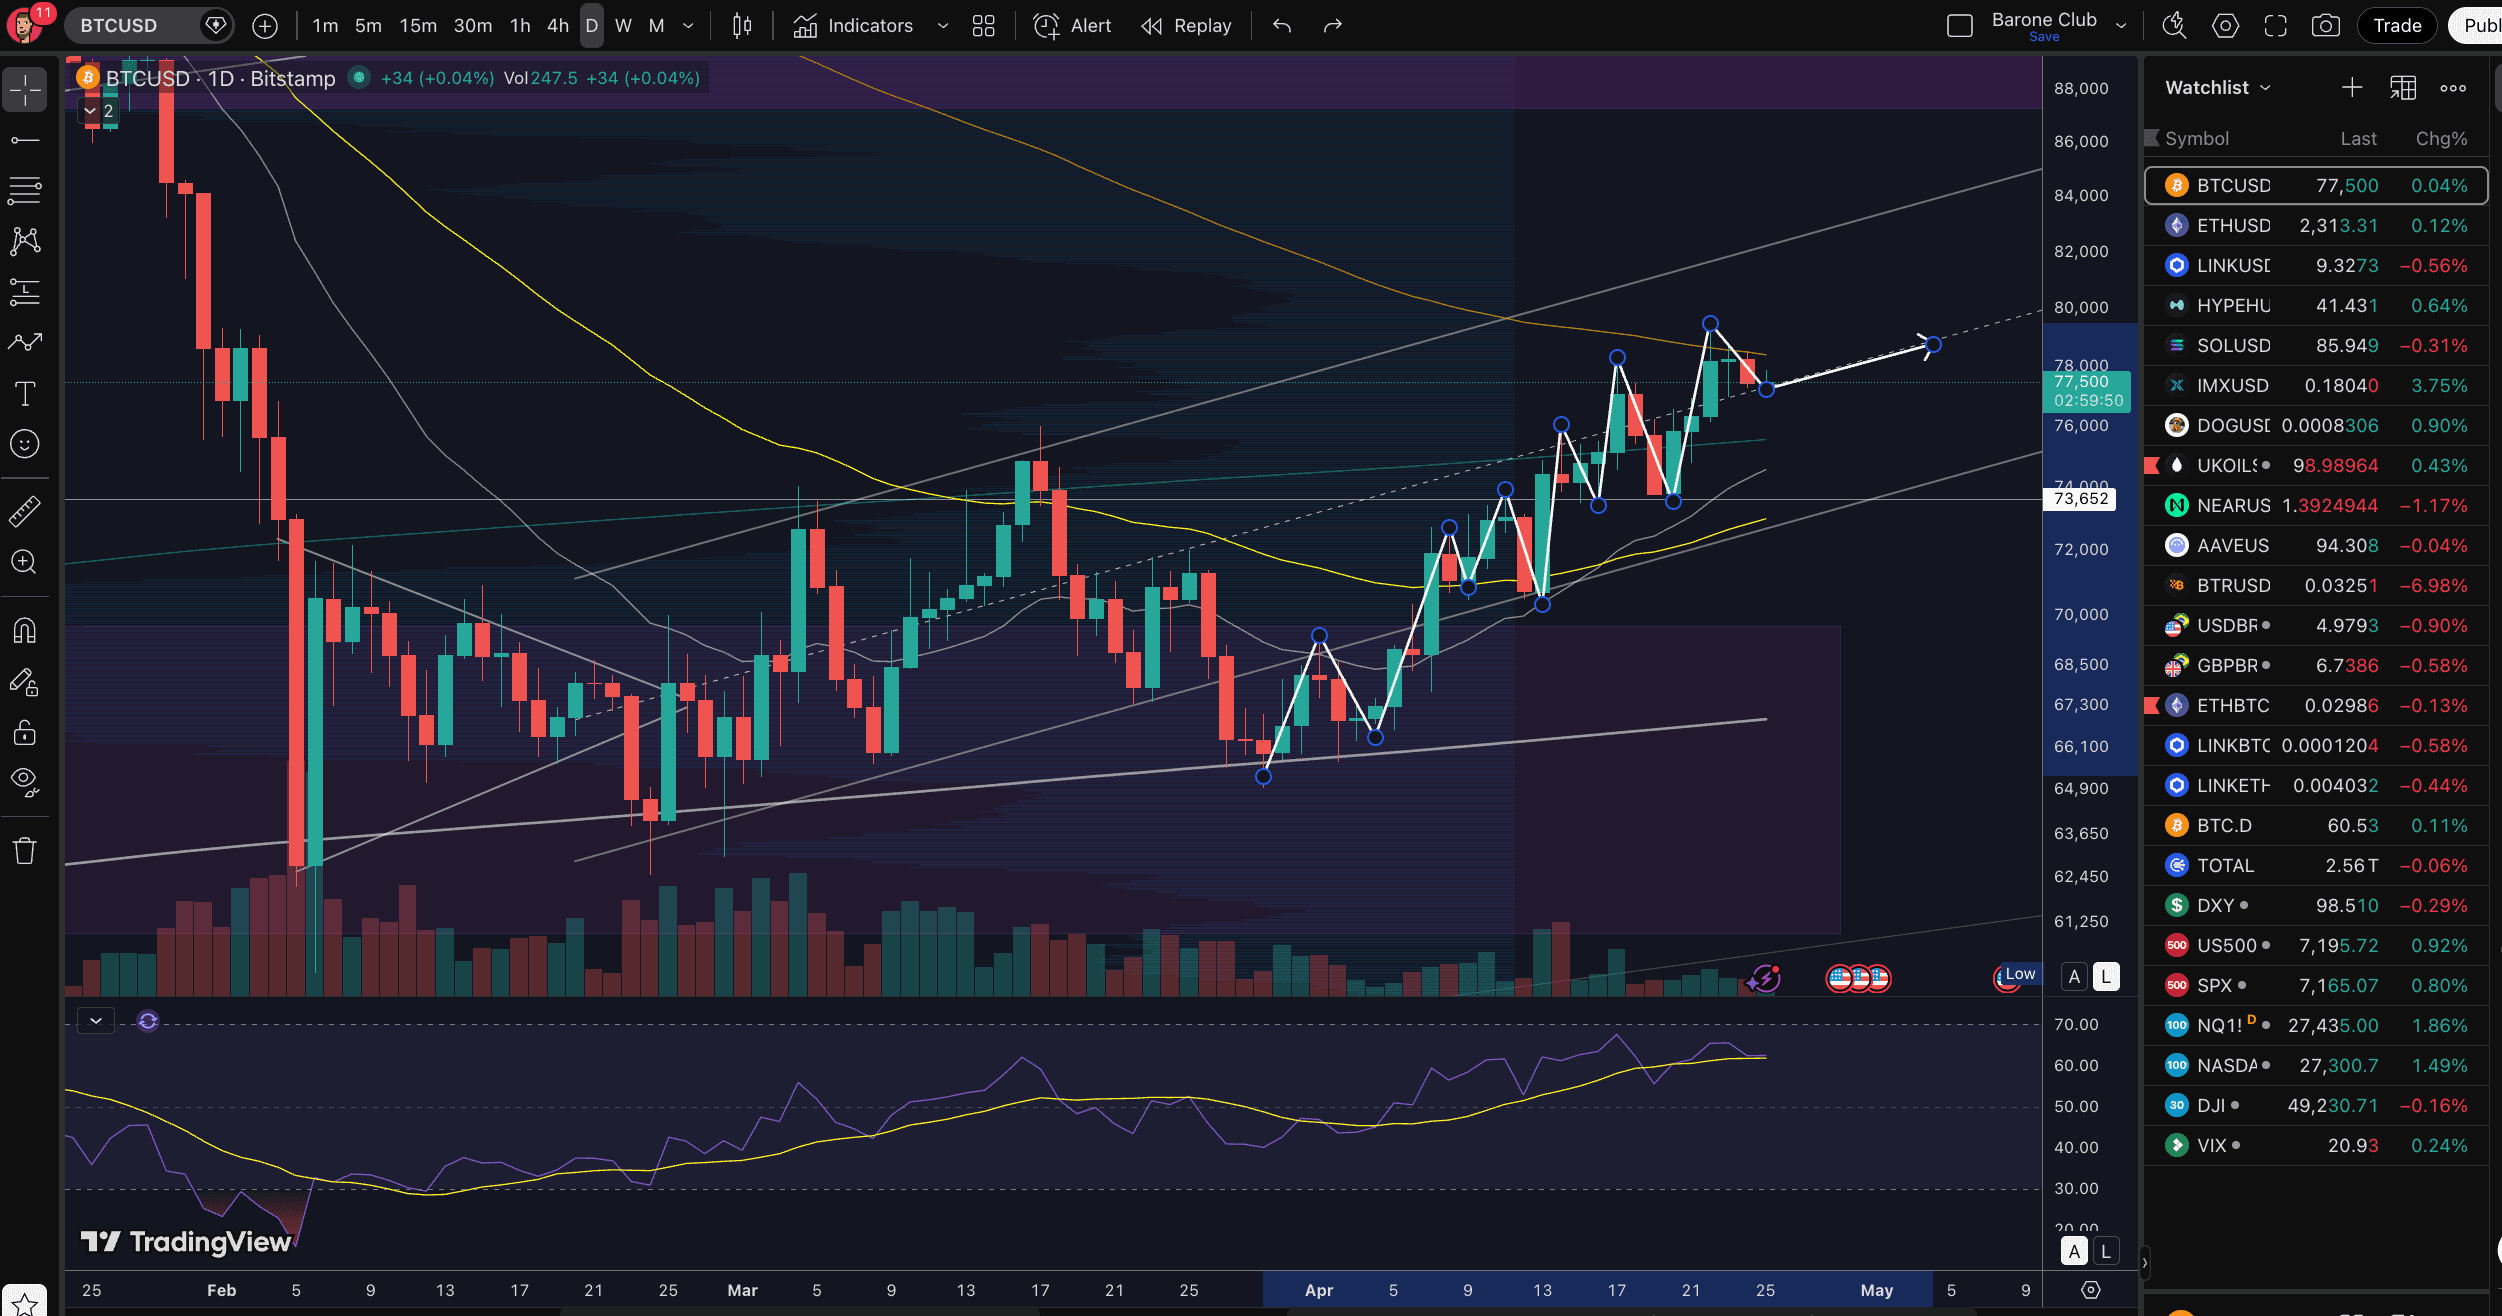Collapse the RSI pane legend chevron
This screenshot has height=1316, width=2502.
[96, 1021]
